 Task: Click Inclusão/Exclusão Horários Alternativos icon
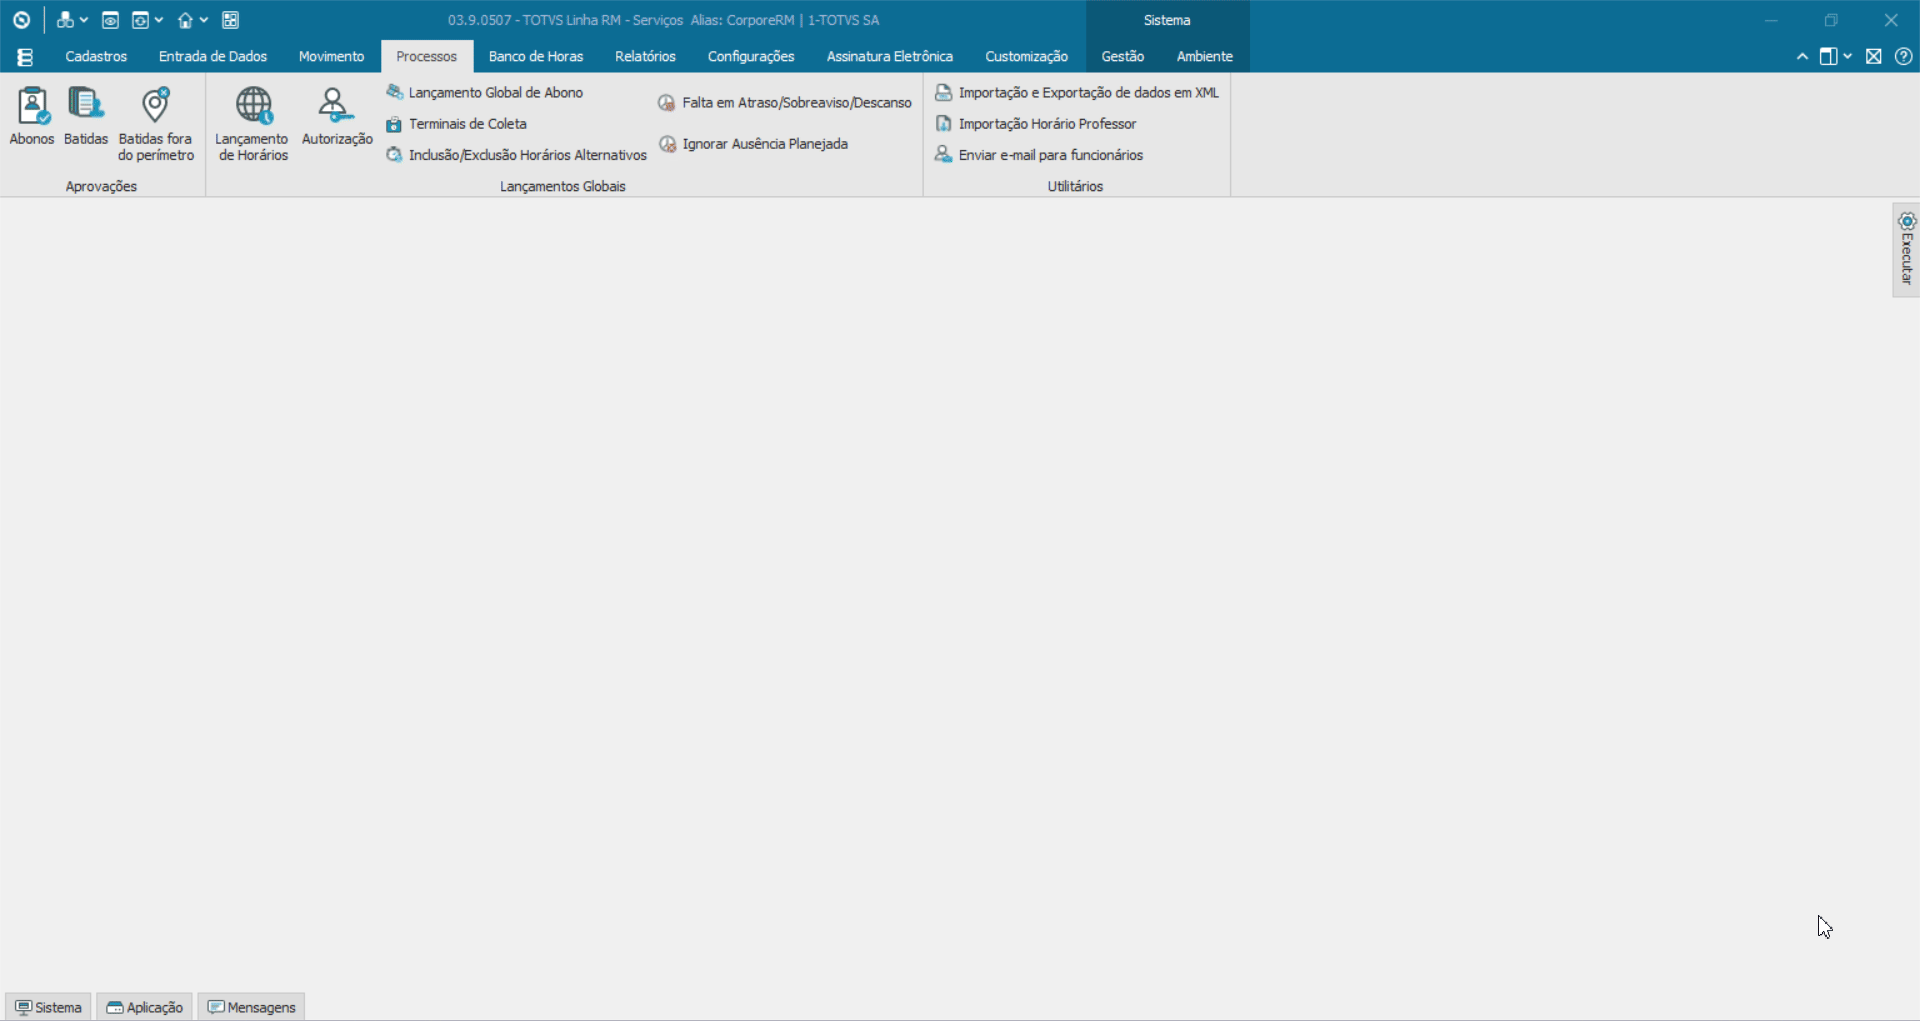[x=394, y=155]
